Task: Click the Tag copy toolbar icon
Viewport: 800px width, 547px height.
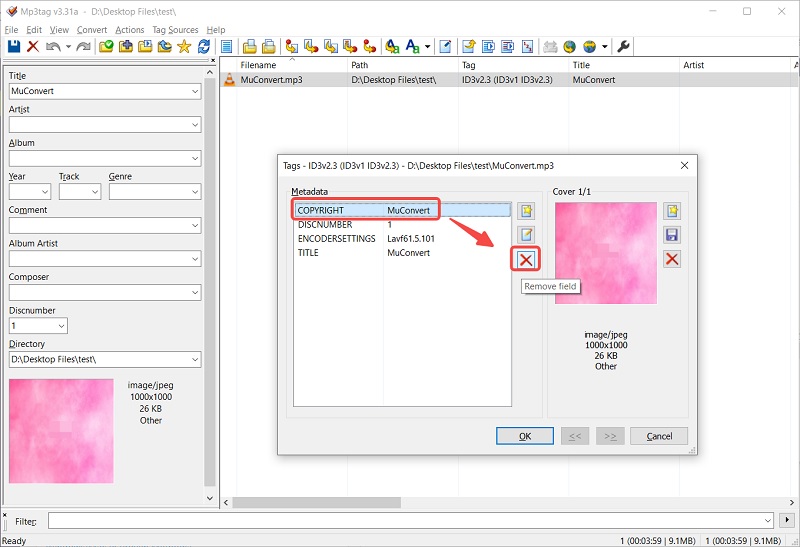Action: coord(249,46)
